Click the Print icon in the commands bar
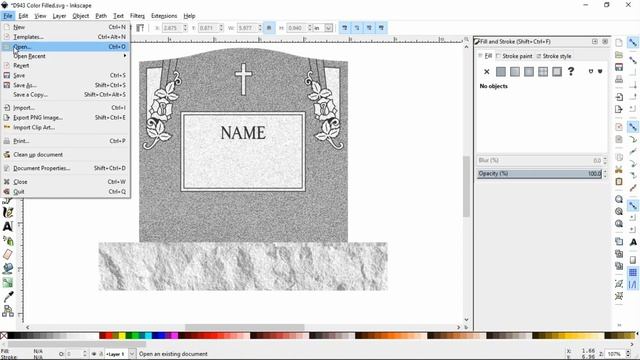The height and width of the screenshot is (360, 640). [619, 79]
